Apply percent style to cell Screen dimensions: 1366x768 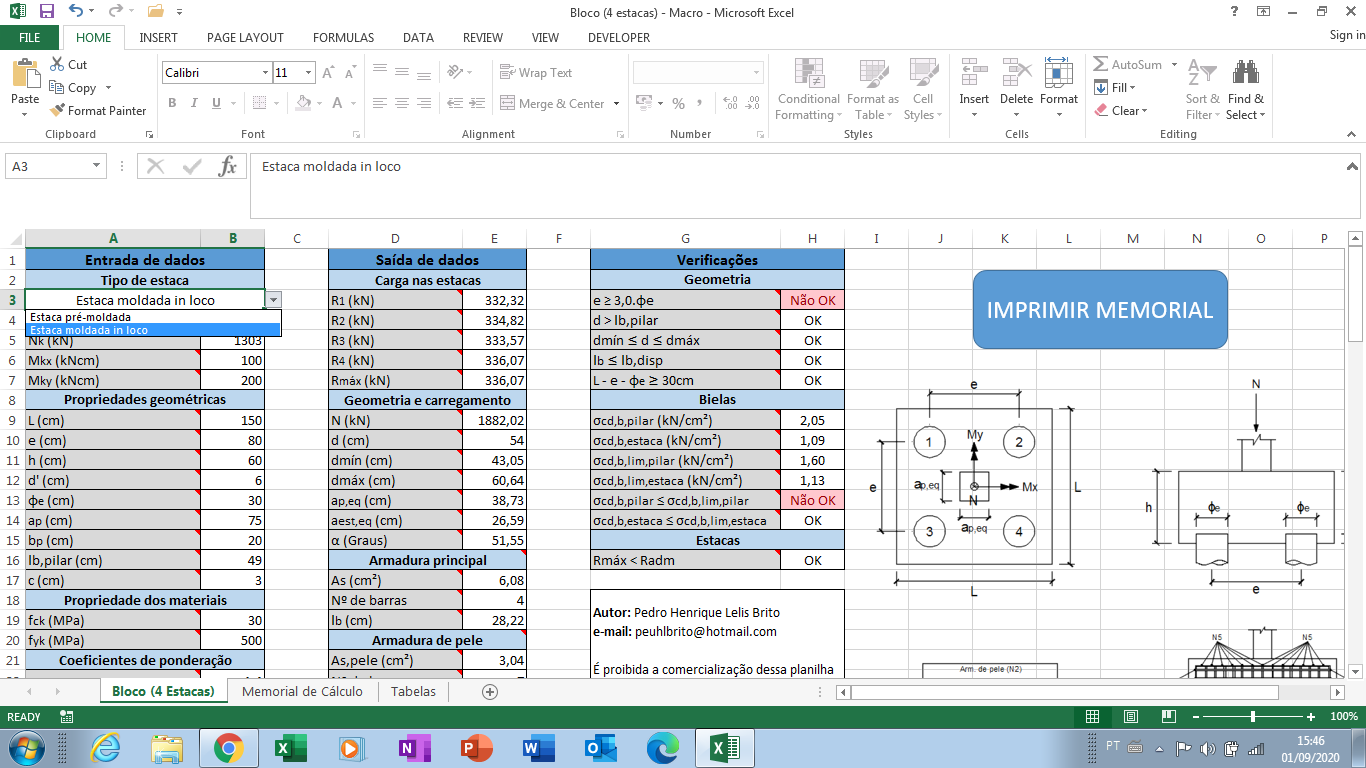[x=678, y=103]
